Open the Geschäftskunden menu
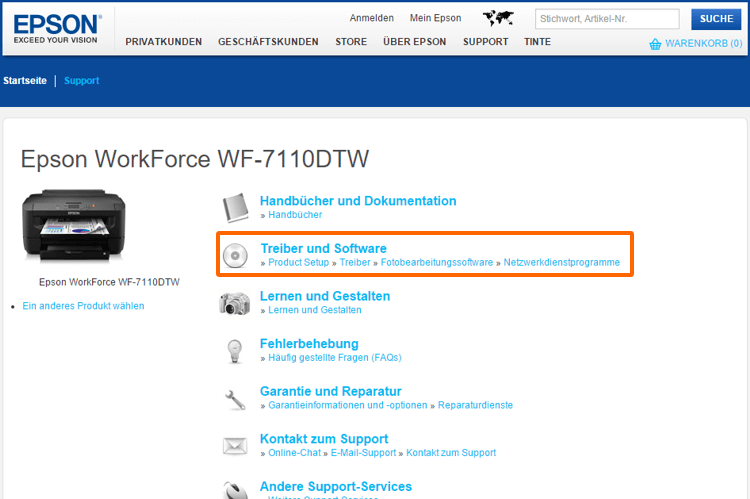Image resolution: width=750 pixels, height=499 pixels. [x=268, y=42]
